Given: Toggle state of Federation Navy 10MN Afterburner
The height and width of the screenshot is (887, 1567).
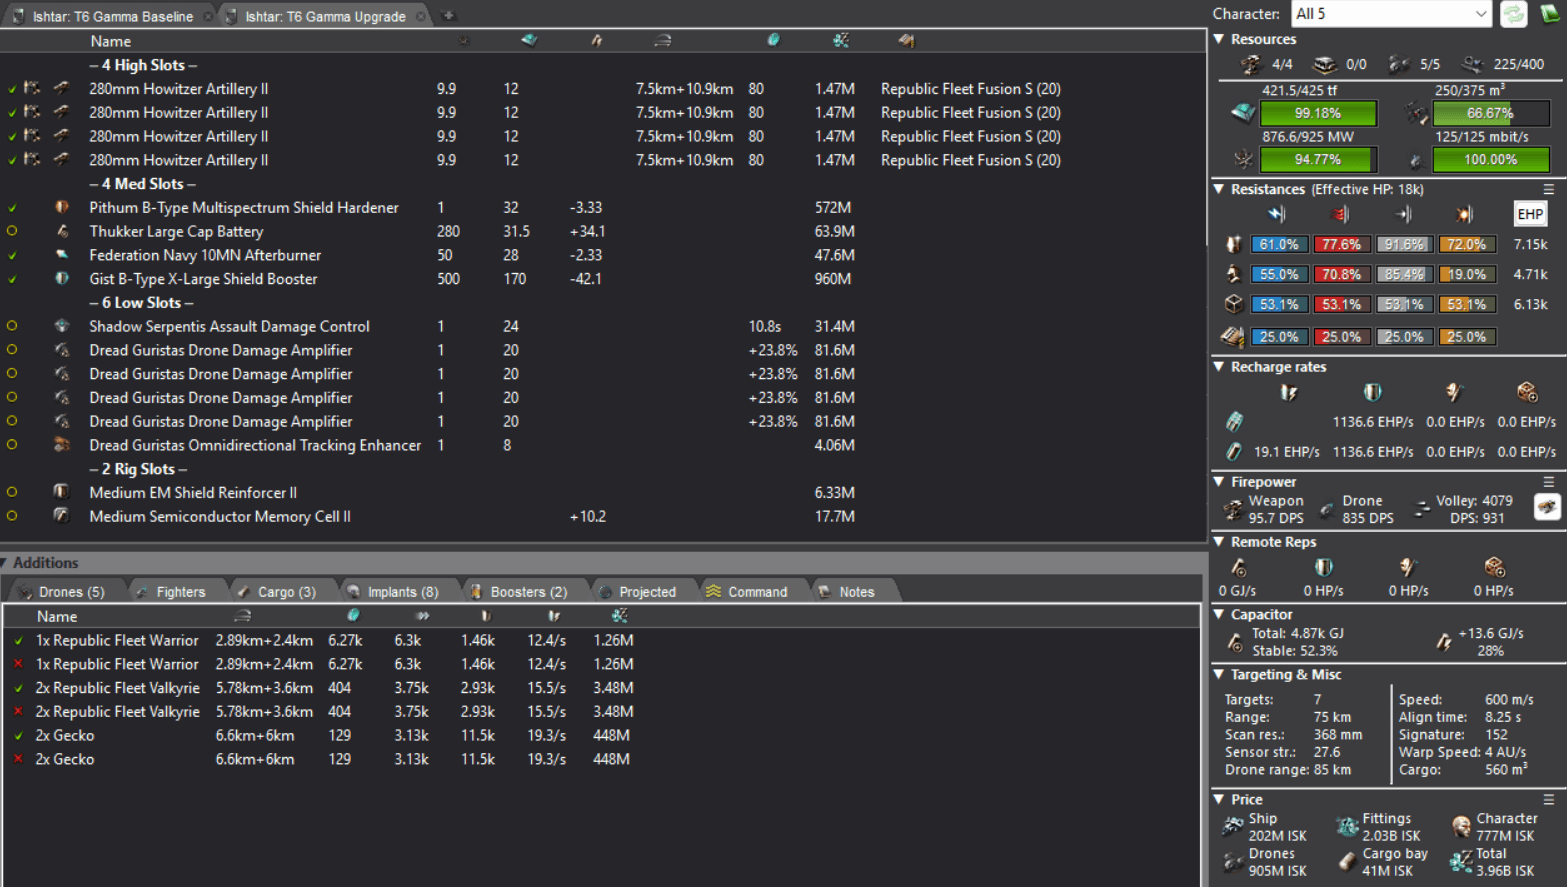Looking at the screenshot, I should [x=12, y=255].
